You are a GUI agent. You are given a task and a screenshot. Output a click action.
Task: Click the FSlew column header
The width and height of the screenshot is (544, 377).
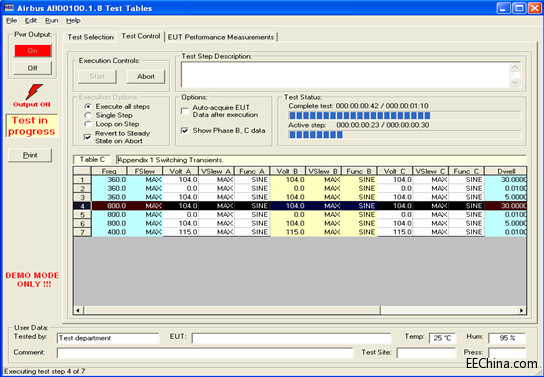145,171
